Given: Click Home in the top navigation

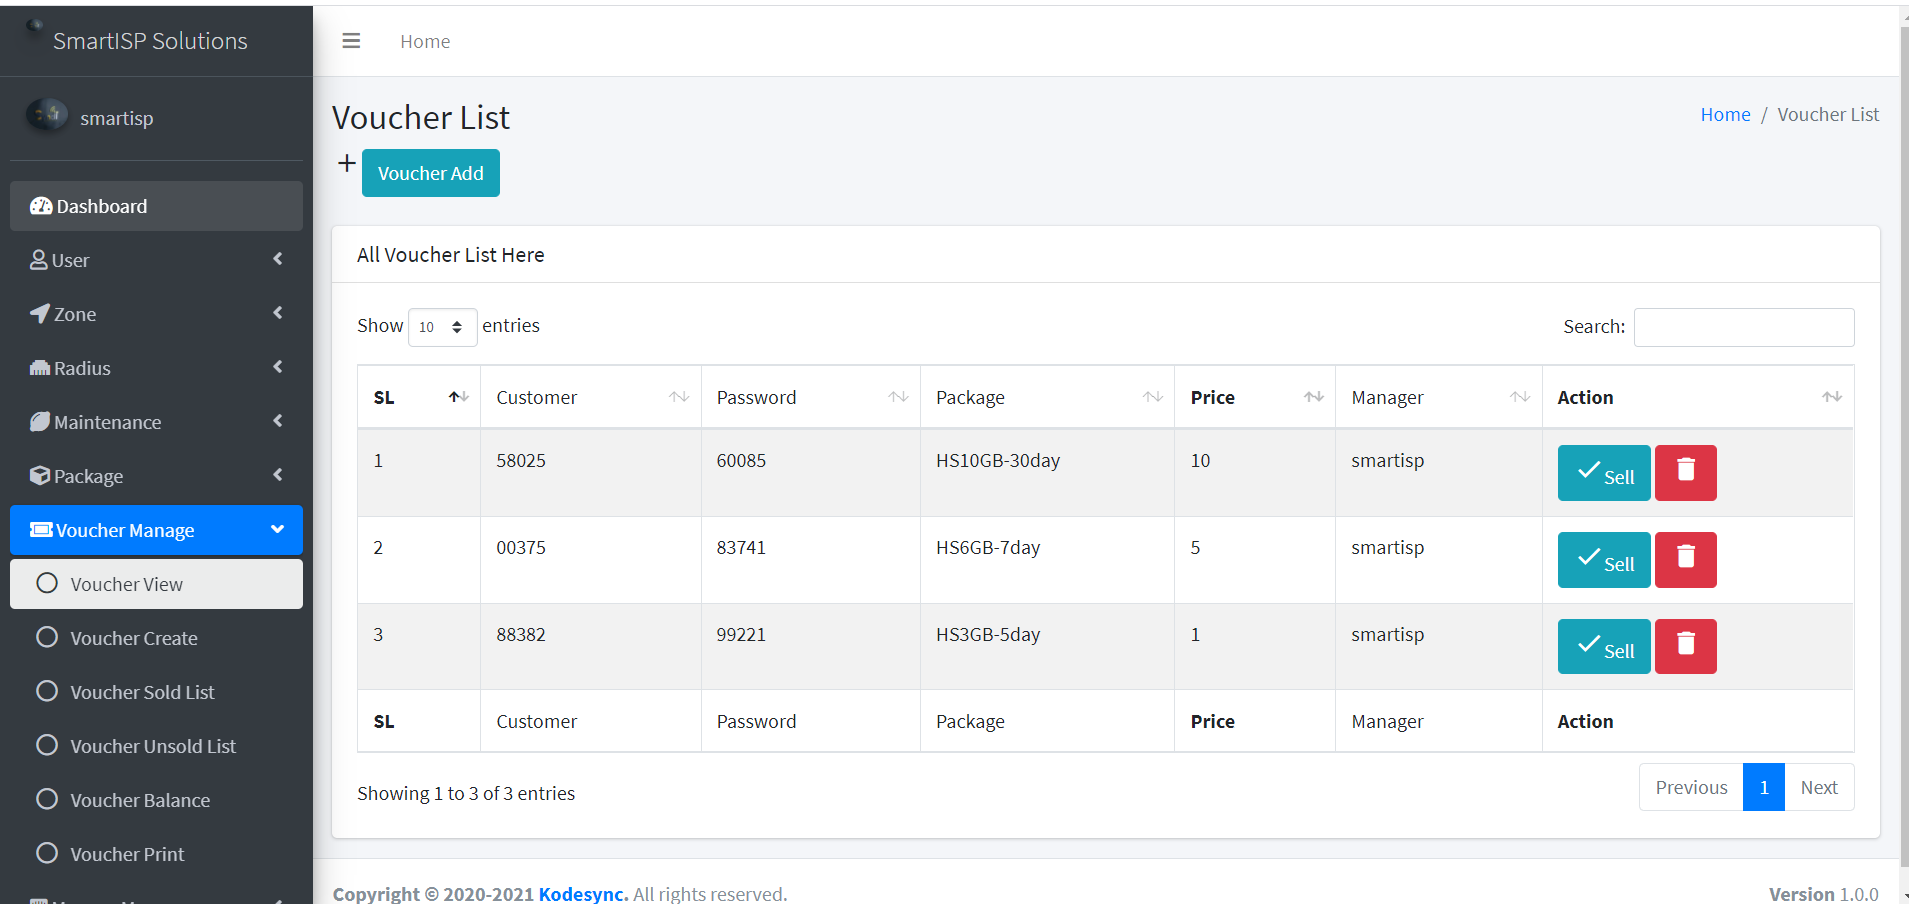Looking at the screenshot, I should tap(424, 41).
